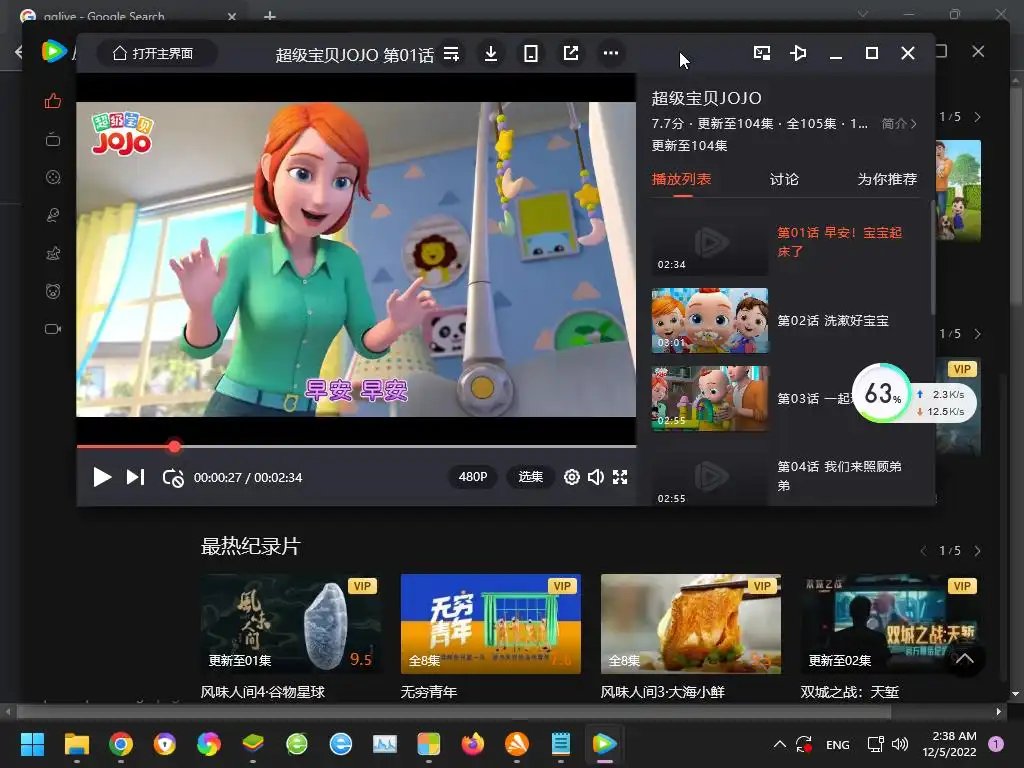1024x768 pixels.
Task: Select the 播放列表 tab
Action: pos(682,179)
